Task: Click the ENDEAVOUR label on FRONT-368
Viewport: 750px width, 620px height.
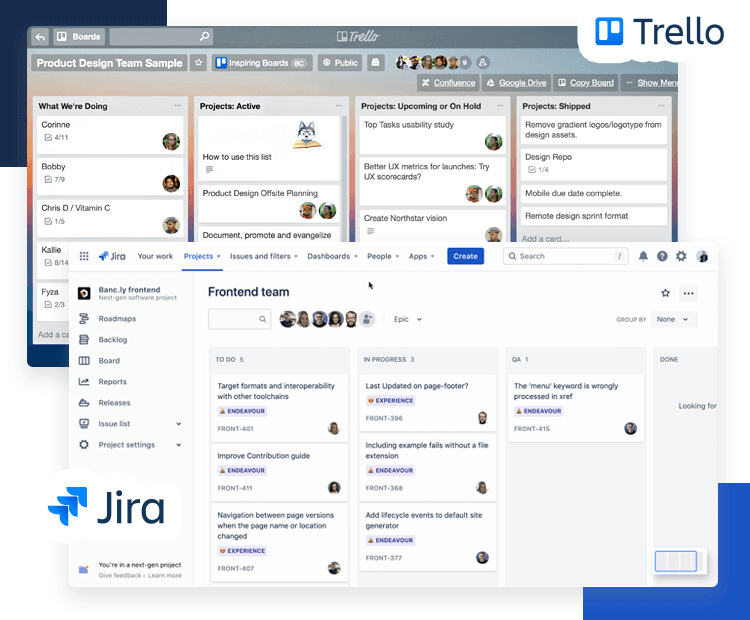Action: click(x=390, y=470)
